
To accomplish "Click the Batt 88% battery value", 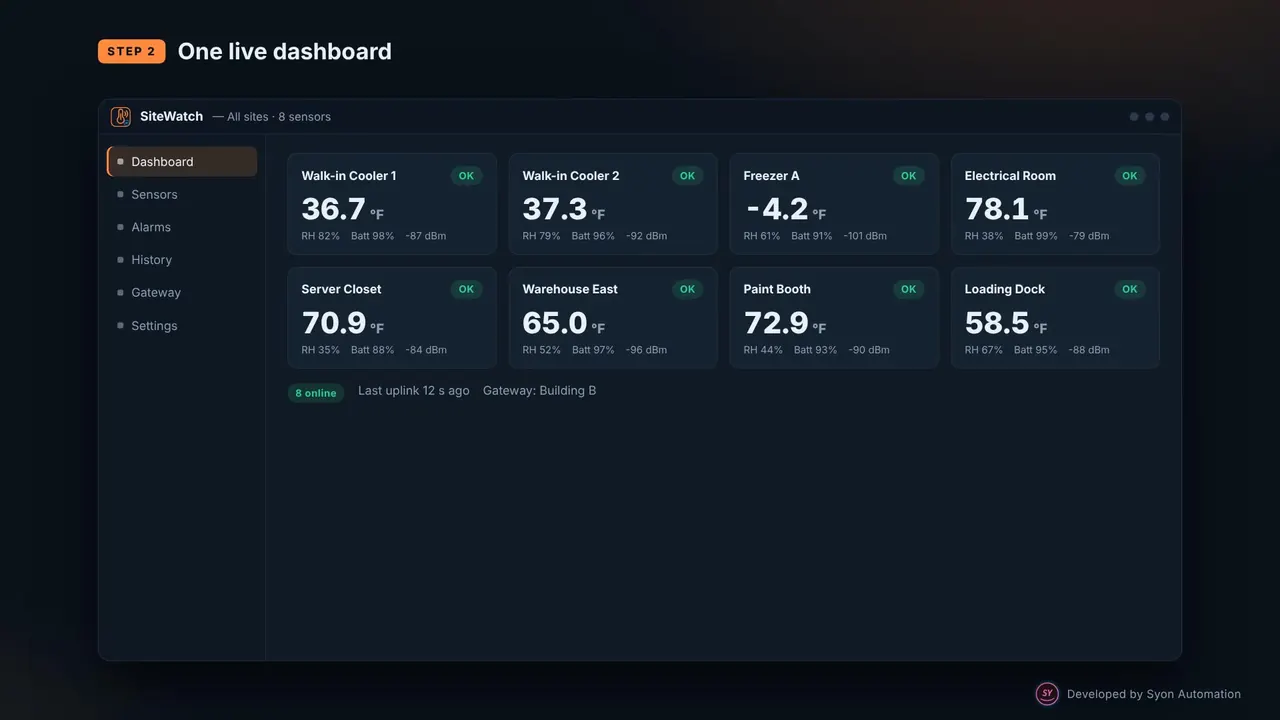I will click(x=373, y=350).
